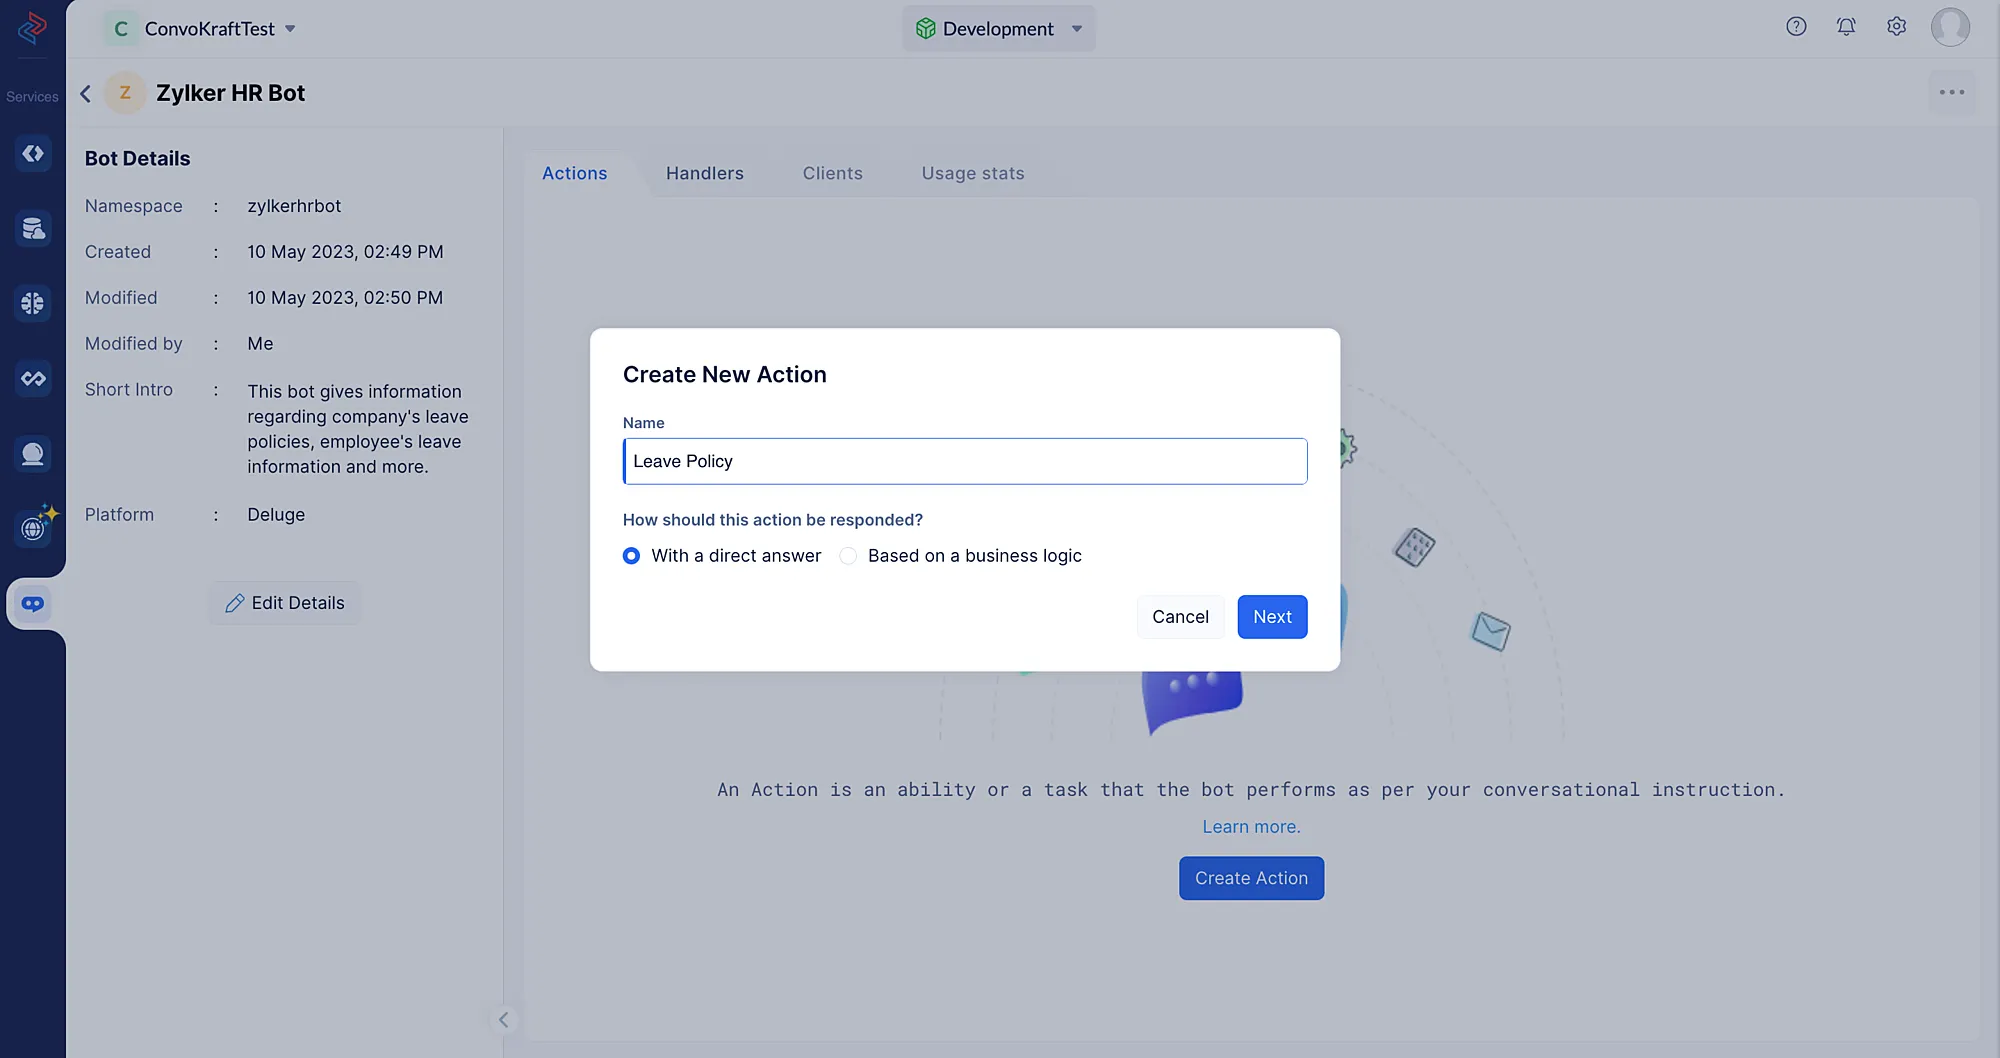Click the user profile avatar
This screenshot has height=1058, width=2000.
click(x=1950, y=27)
